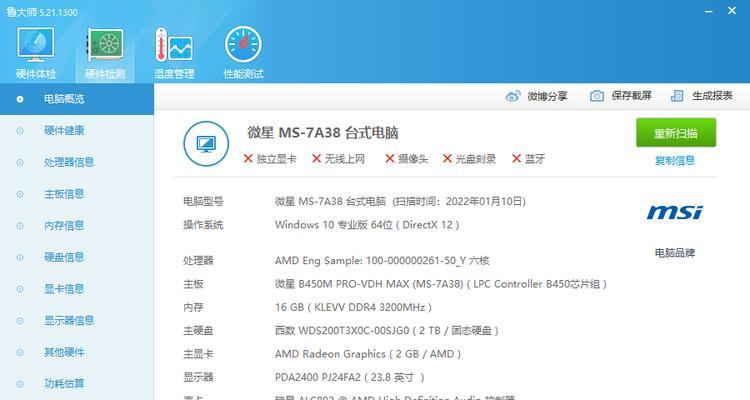750x400 pixels.
Task: Click the red X beside 无线上网
Action: click(316, 158)
